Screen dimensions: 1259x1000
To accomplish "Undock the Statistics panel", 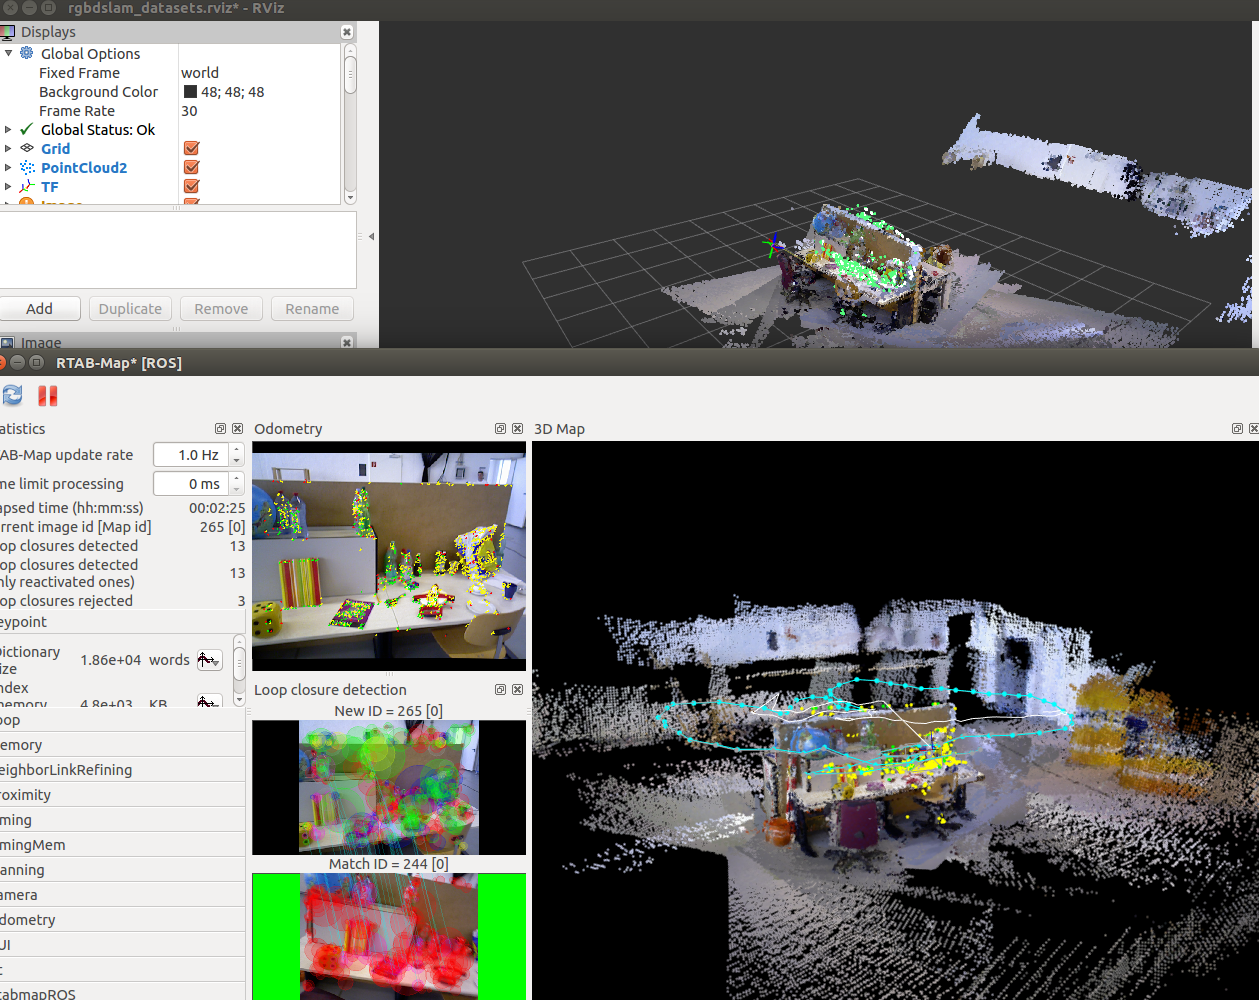I will pyautogui.click(x=220, y=429).
